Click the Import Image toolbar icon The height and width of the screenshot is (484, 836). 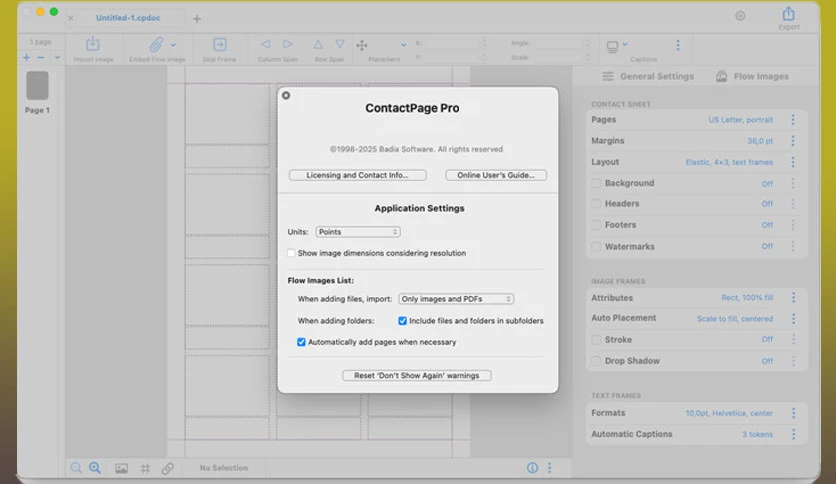tap(93, 44)
